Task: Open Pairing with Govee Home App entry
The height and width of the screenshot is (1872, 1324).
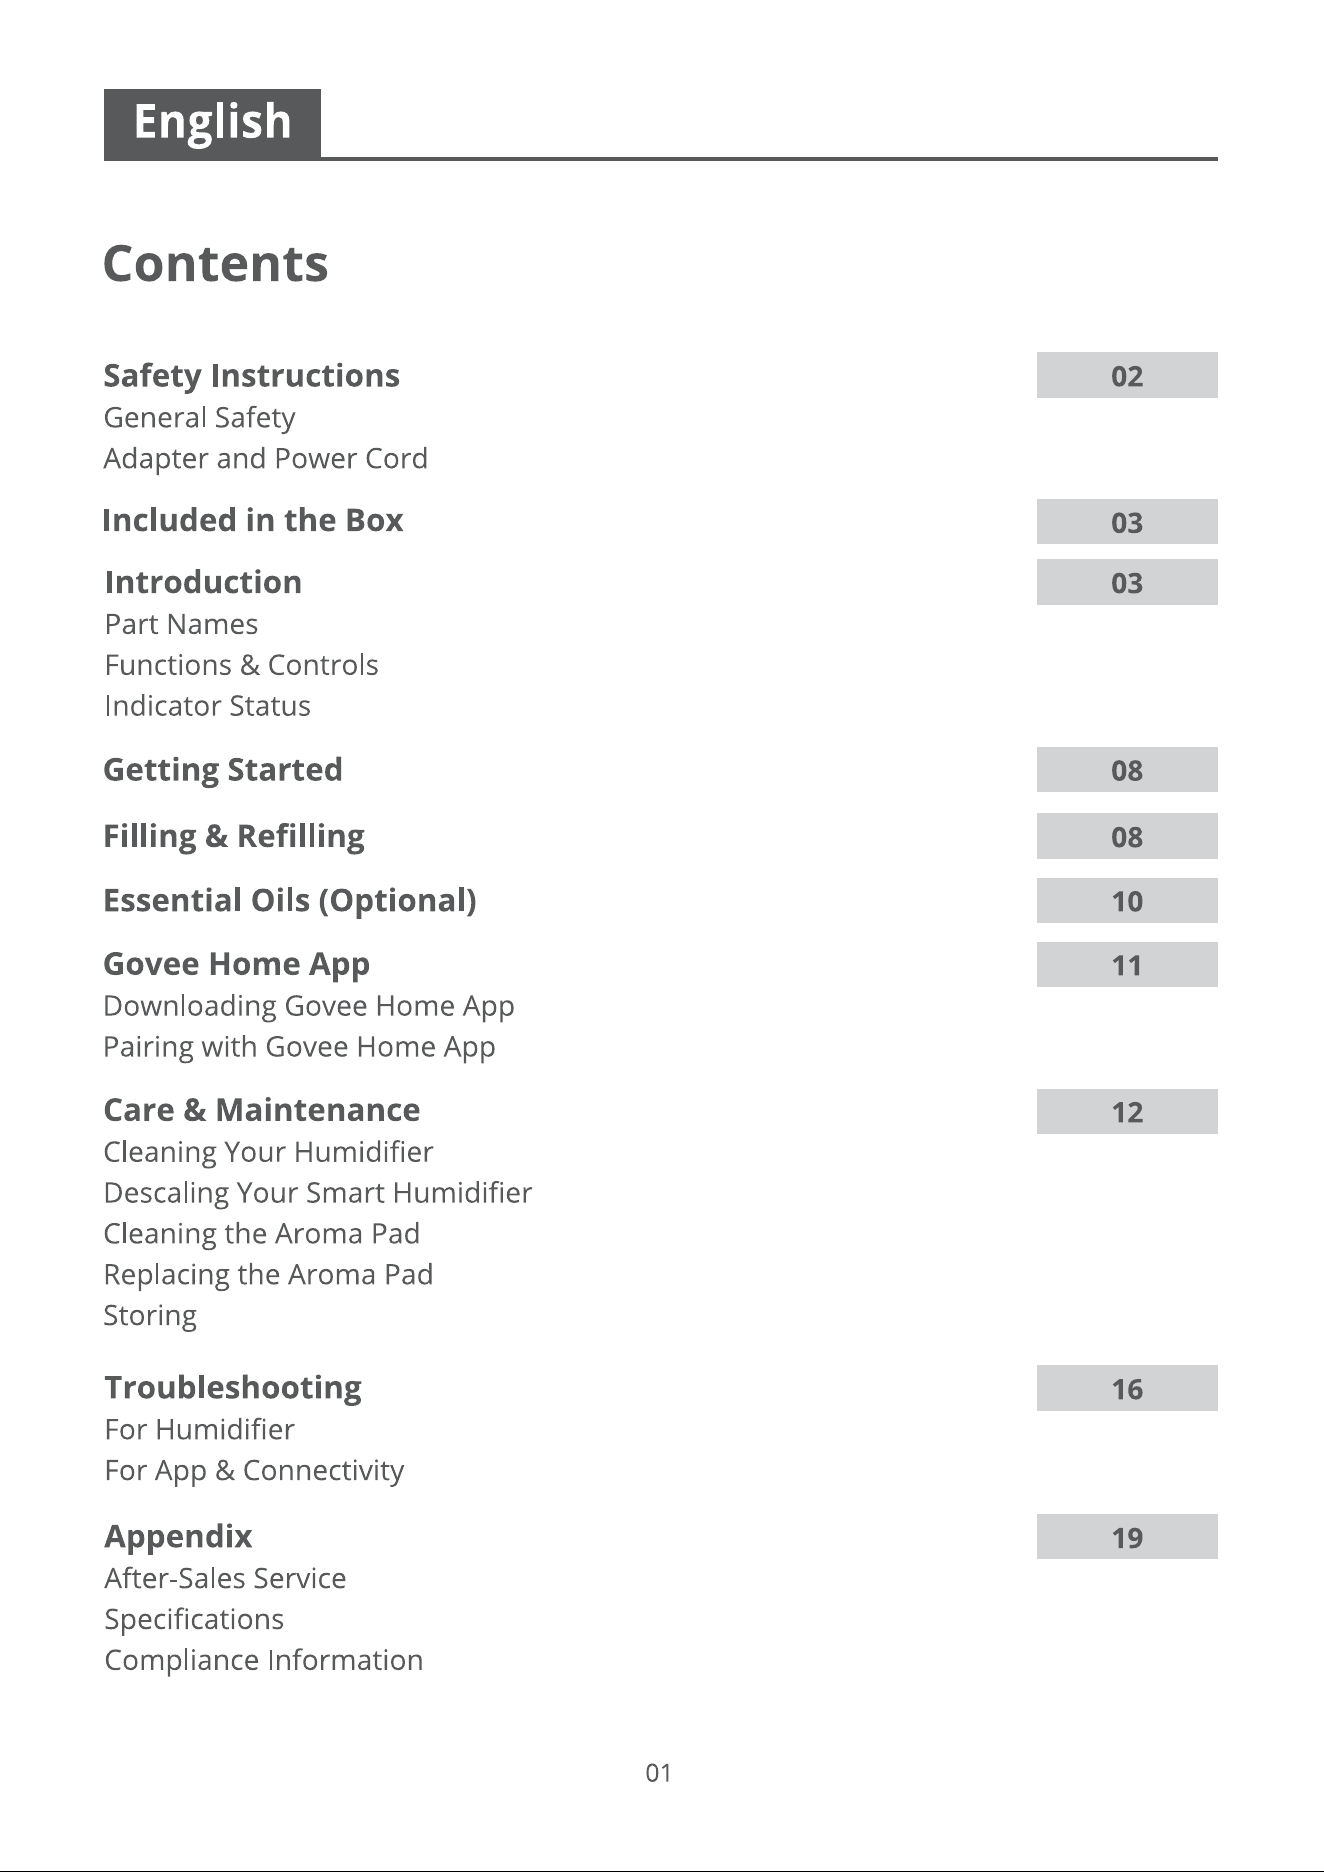Action: pos(300,1047)
